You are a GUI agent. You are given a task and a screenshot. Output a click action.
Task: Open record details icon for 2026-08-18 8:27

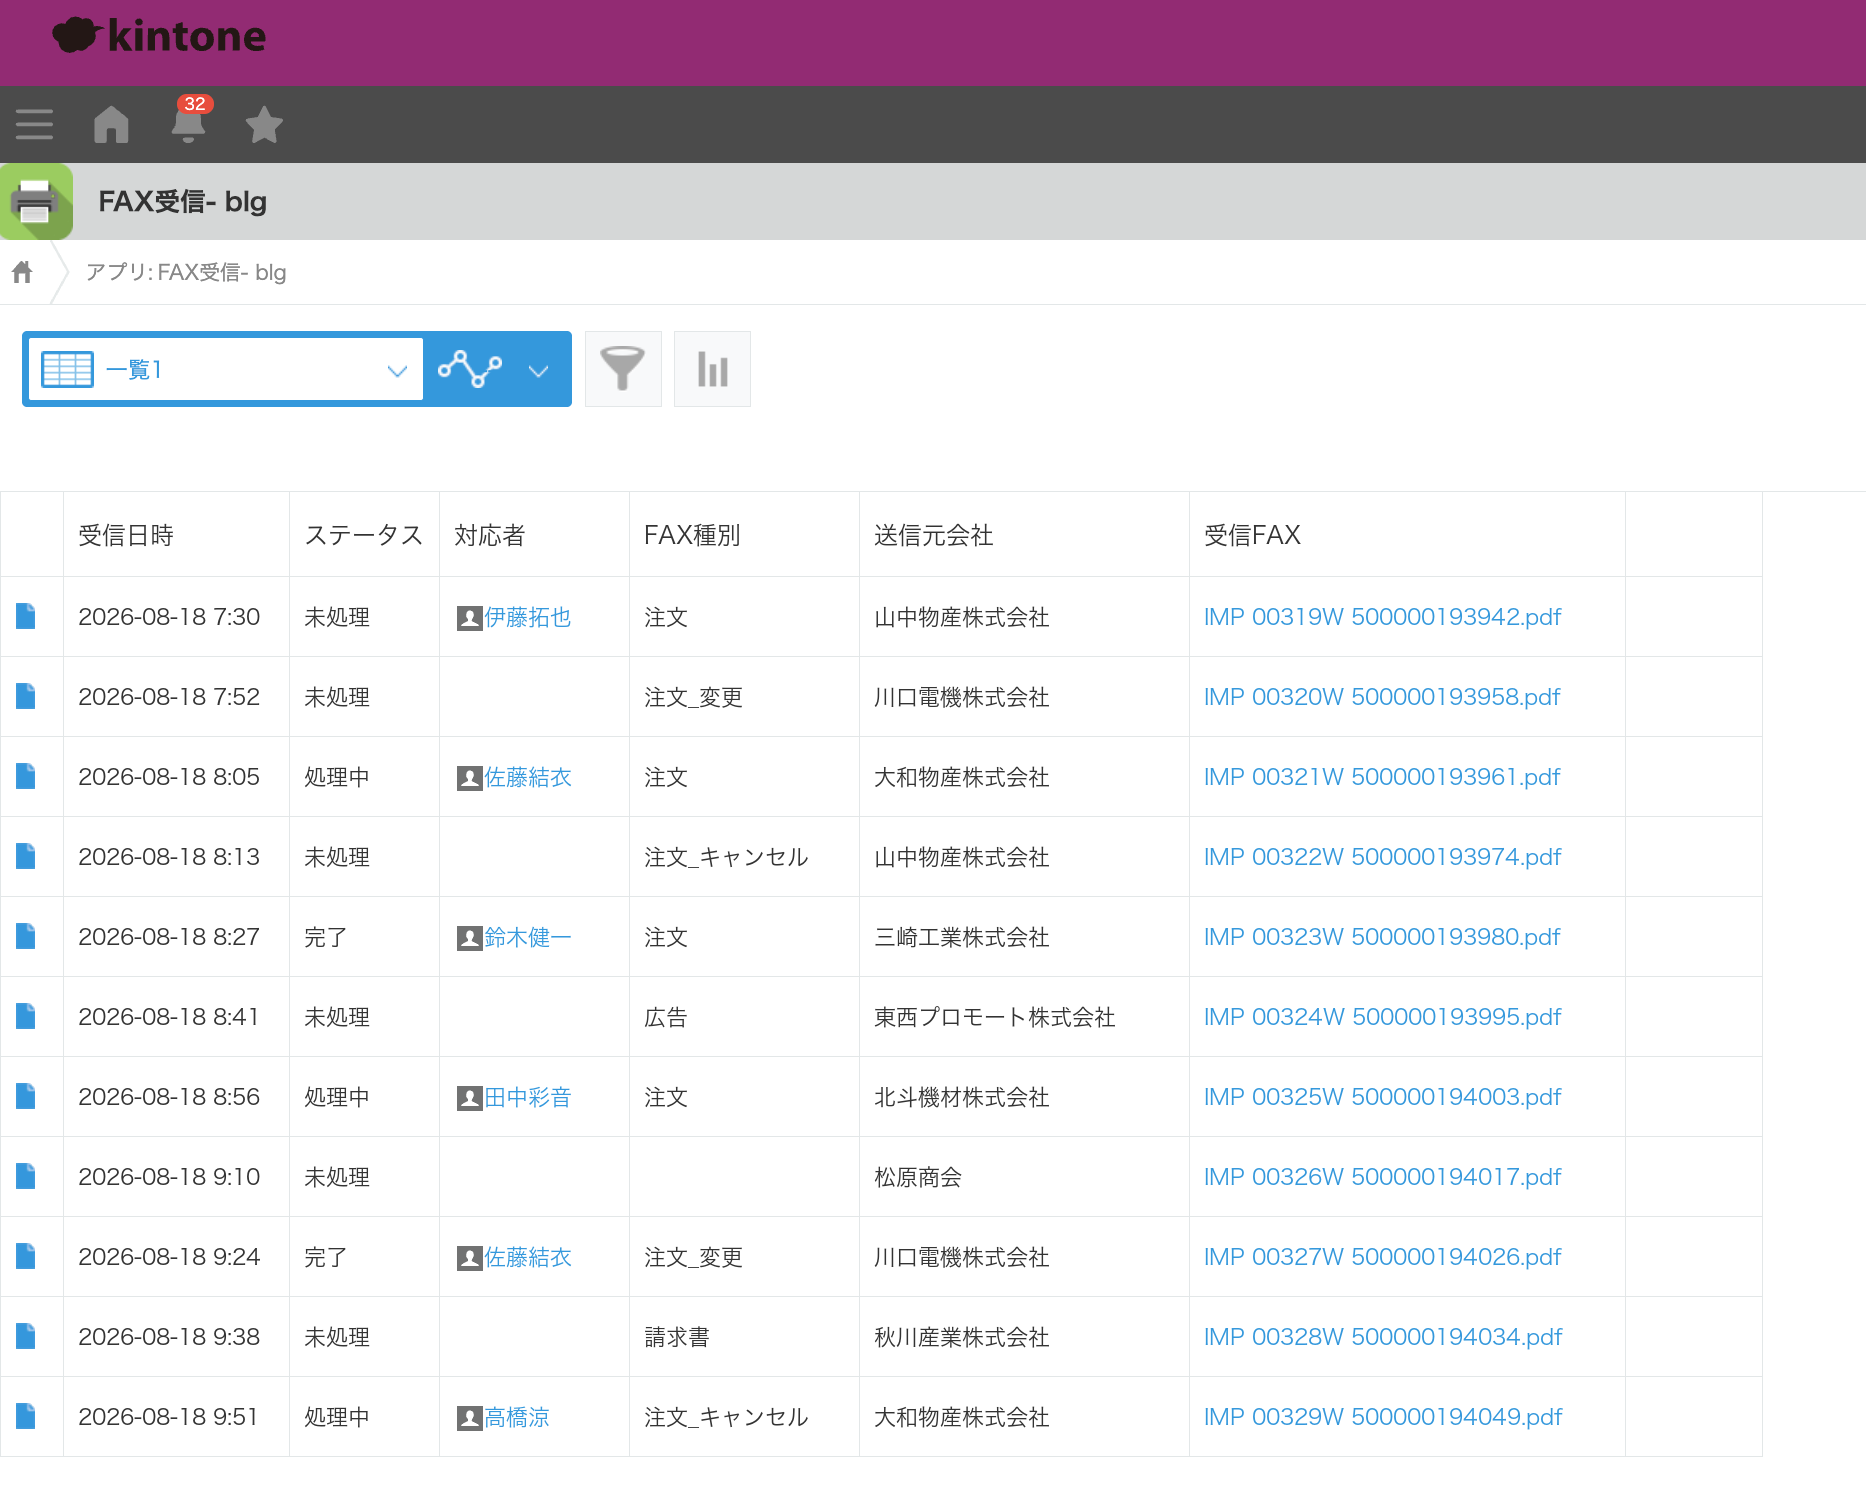point(26,936)
